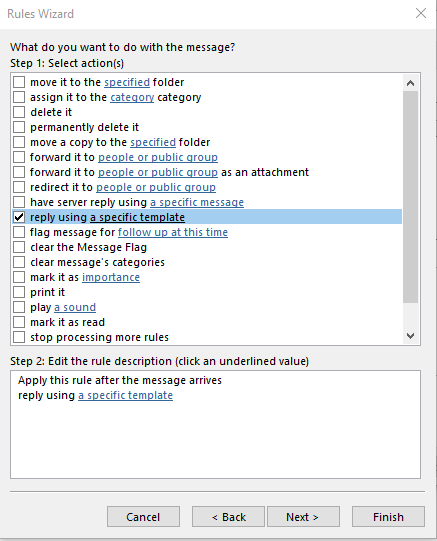Go to next wizard step with Next

(303, 517)
